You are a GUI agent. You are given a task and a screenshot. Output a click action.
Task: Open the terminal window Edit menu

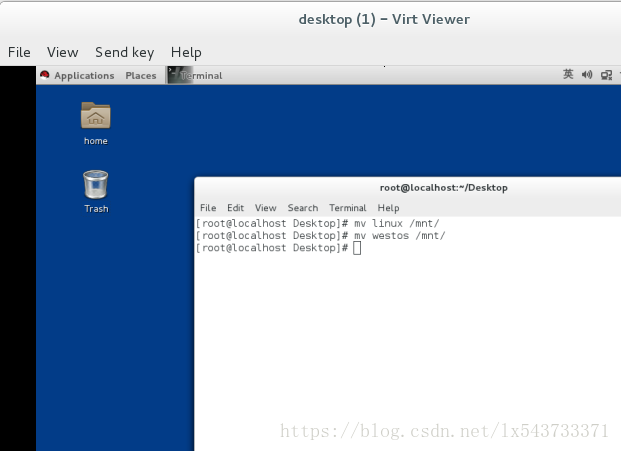click(235, 208)
